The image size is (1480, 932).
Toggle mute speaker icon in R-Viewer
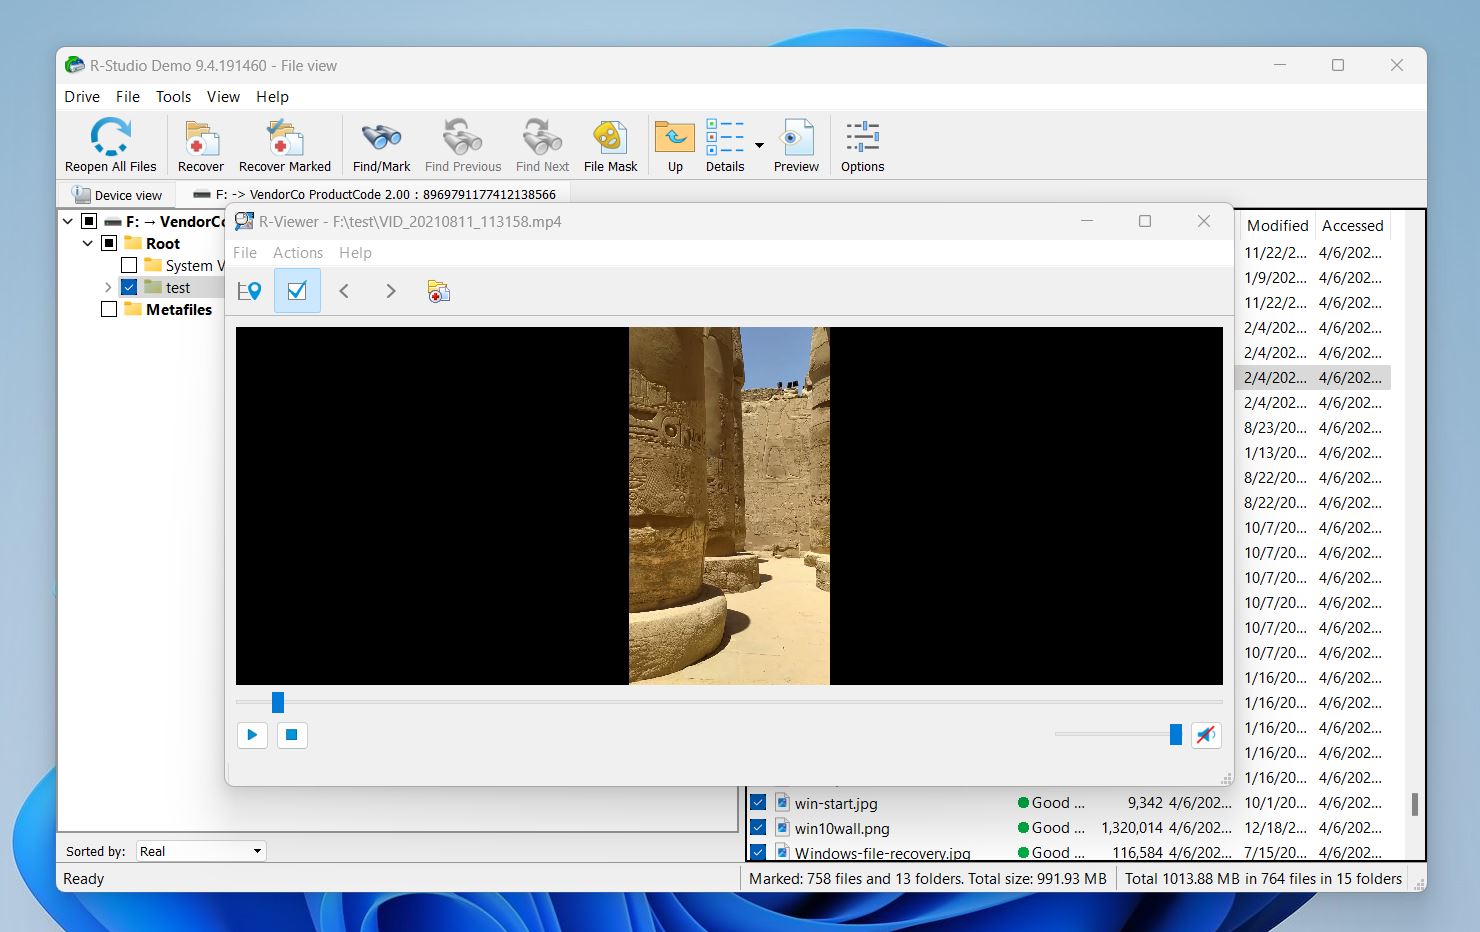[1206, 735]
